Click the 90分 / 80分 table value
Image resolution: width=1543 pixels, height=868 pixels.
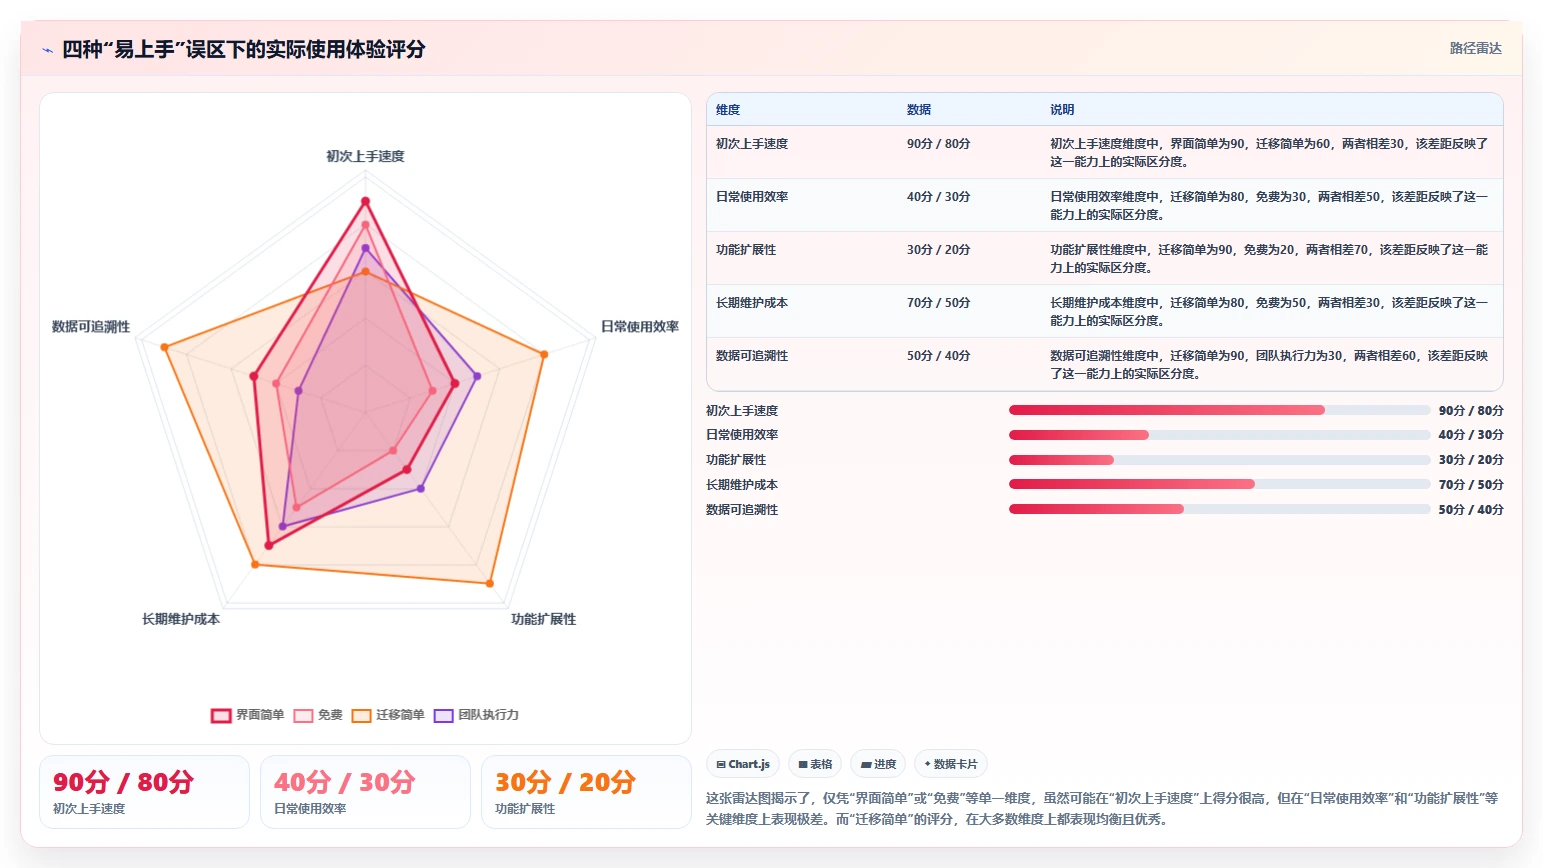point(938,144)
